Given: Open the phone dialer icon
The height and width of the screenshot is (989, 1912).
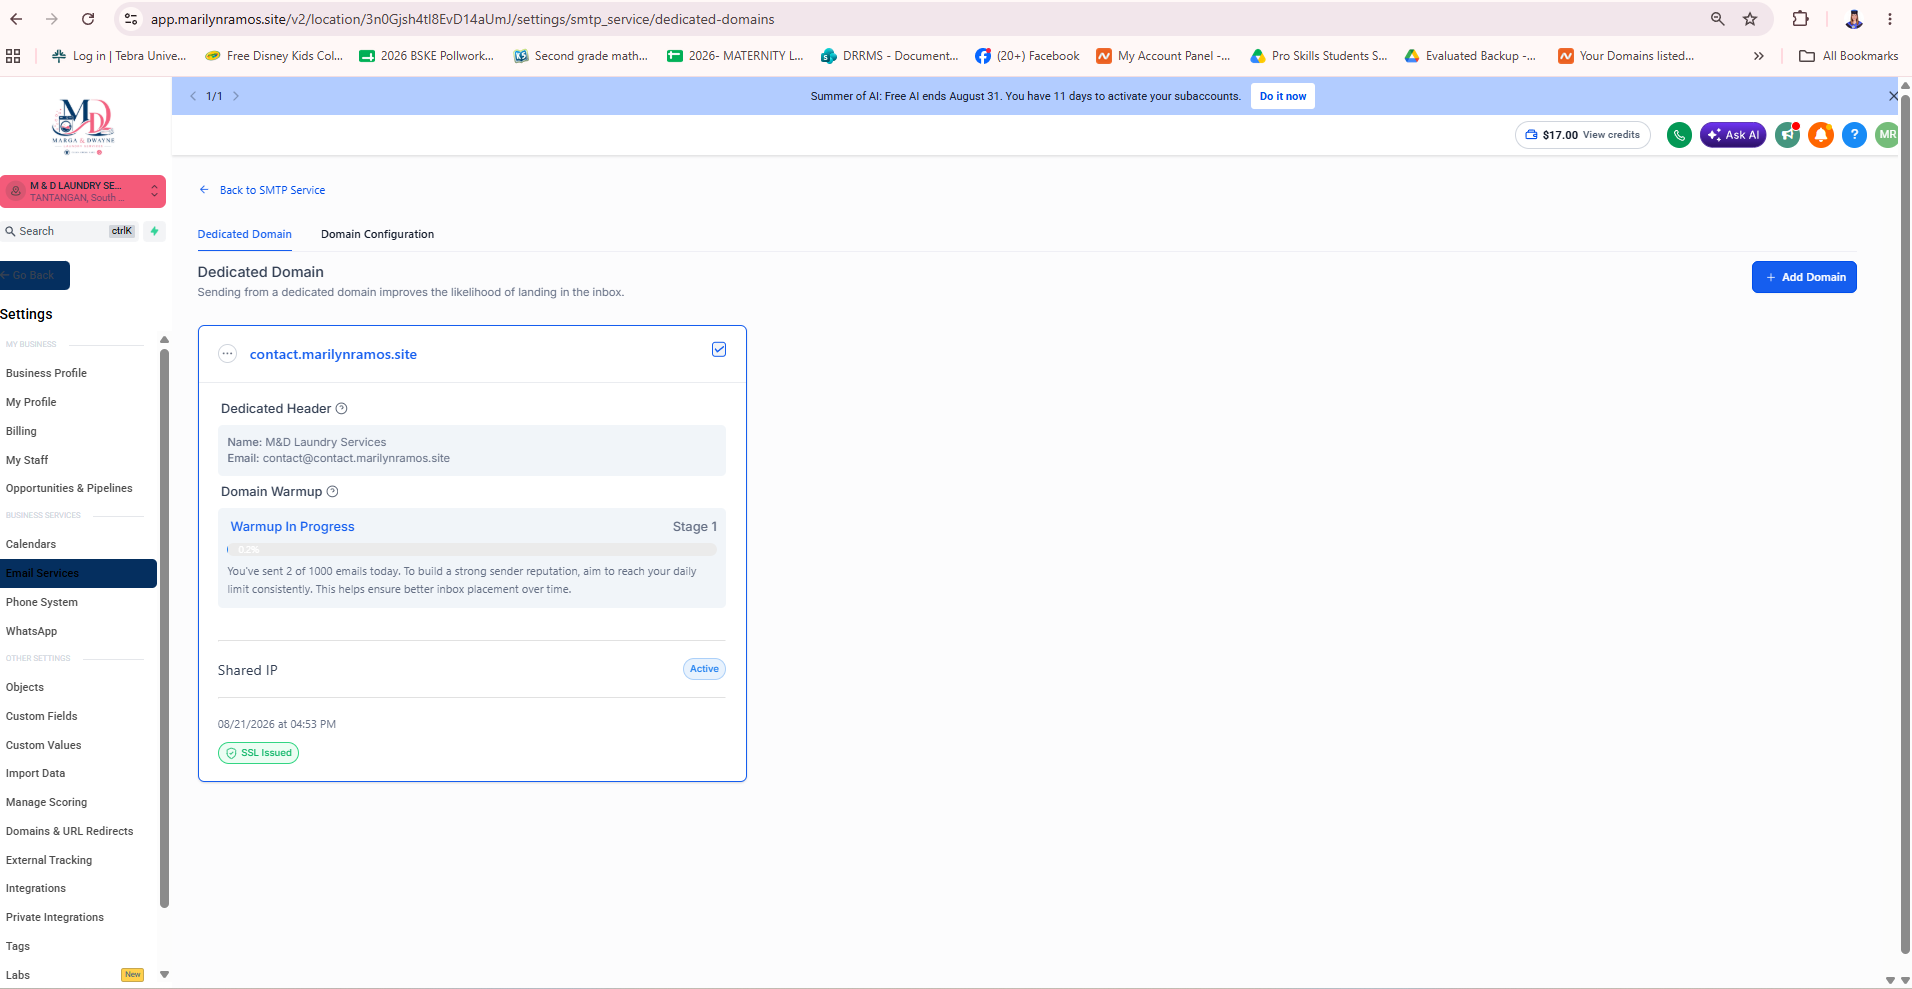Looking at the screenshot, I should click(1679, 135).
